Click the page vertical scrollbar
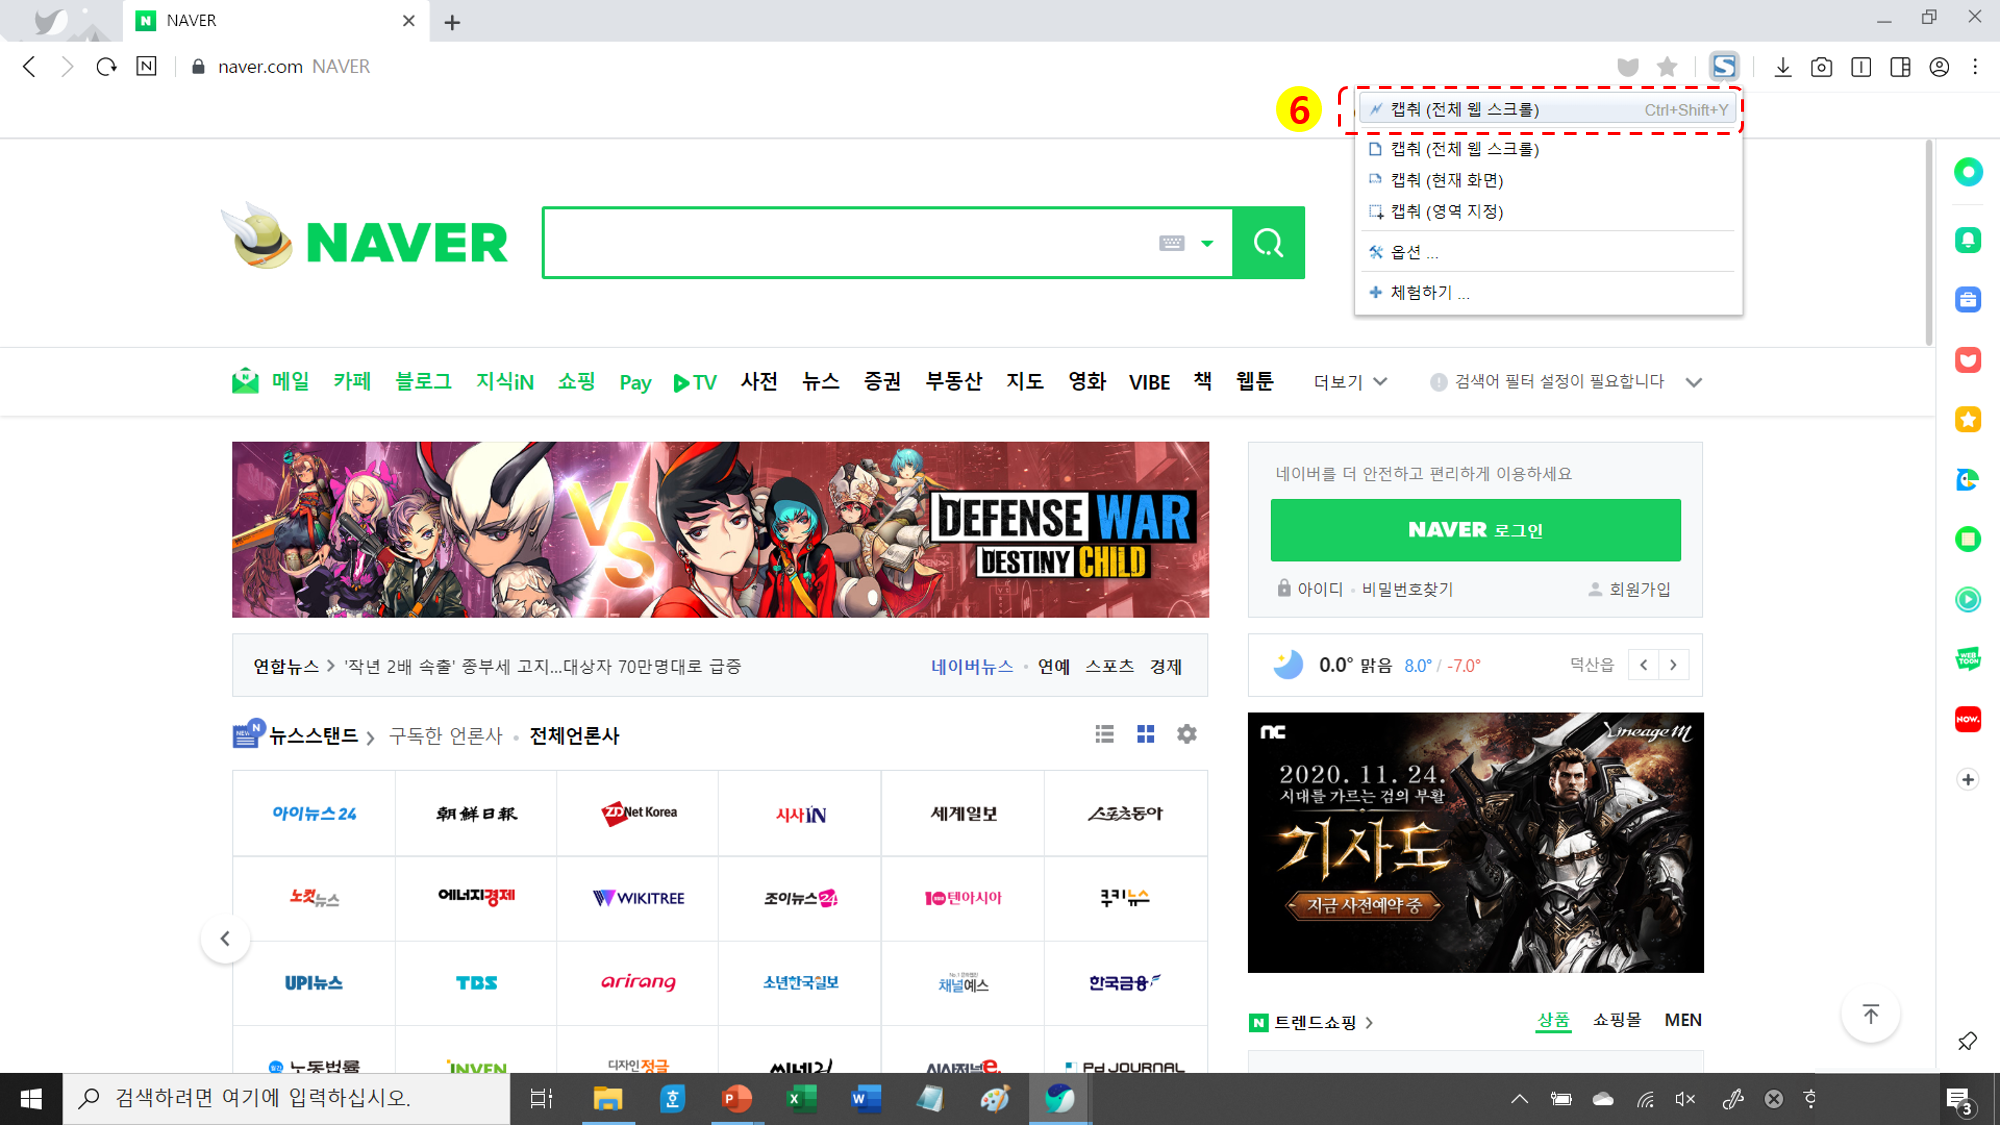 point(1929,243)
